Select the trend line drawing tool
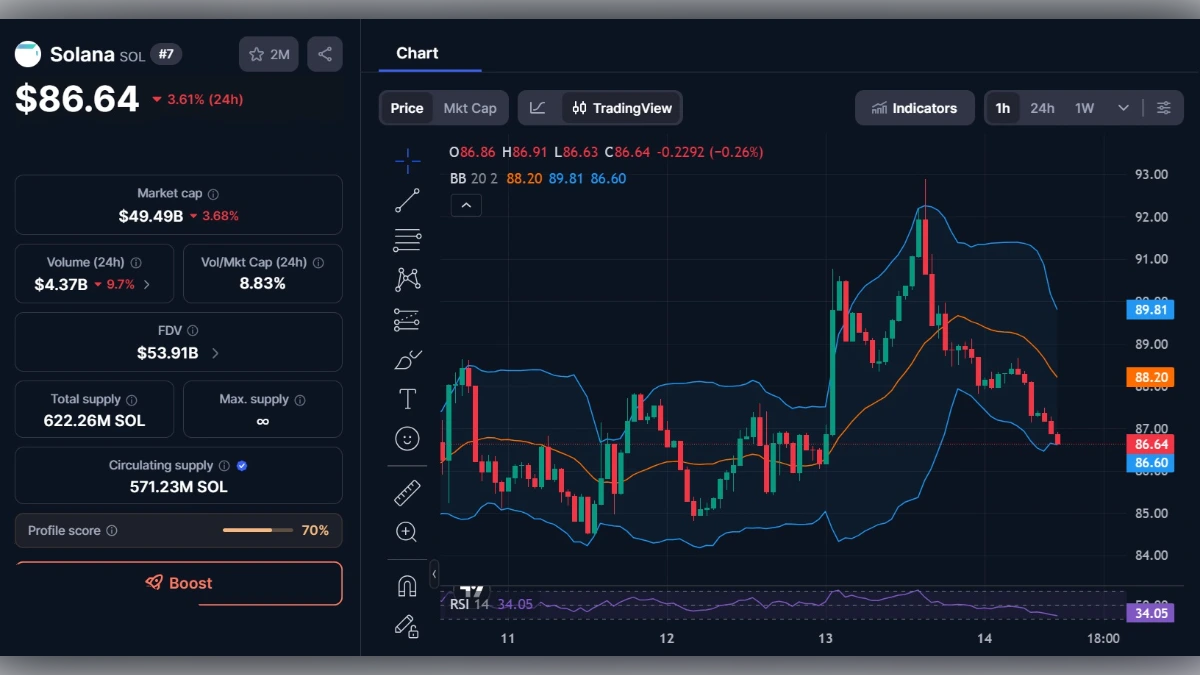 click(407, 200)
